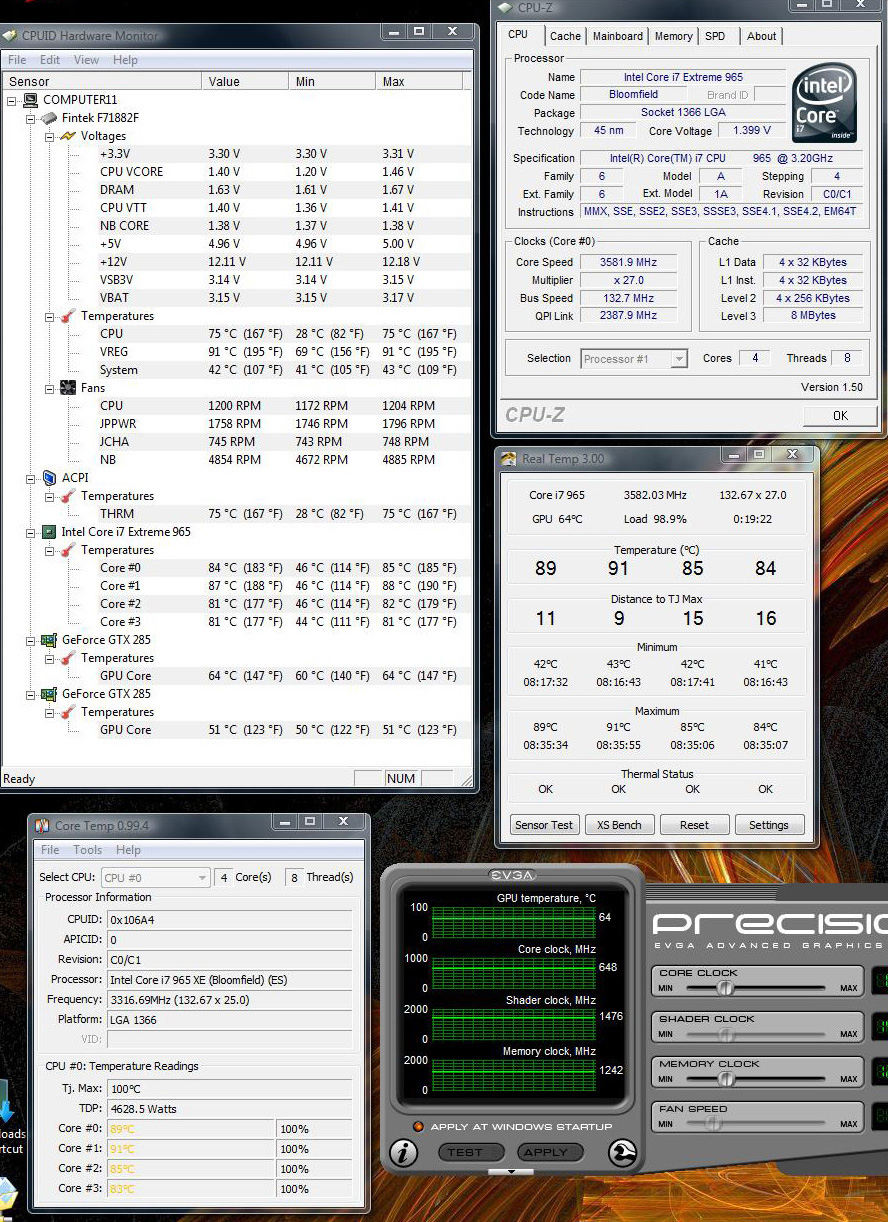888x1222 pixels.
Task: Start XS Bench in Real Temp
Action: pyautogui.click(x=619, y=825)
